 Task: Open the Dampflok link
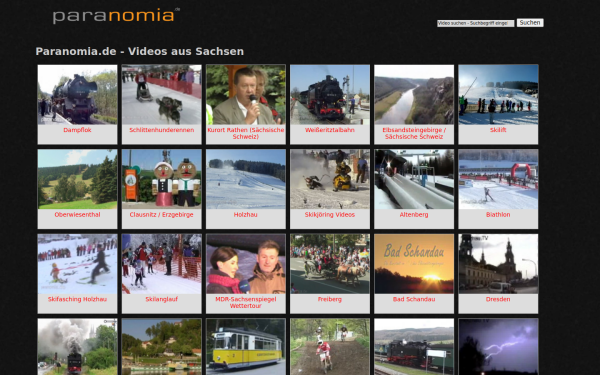pyautogui.click(x=77, y=130)
